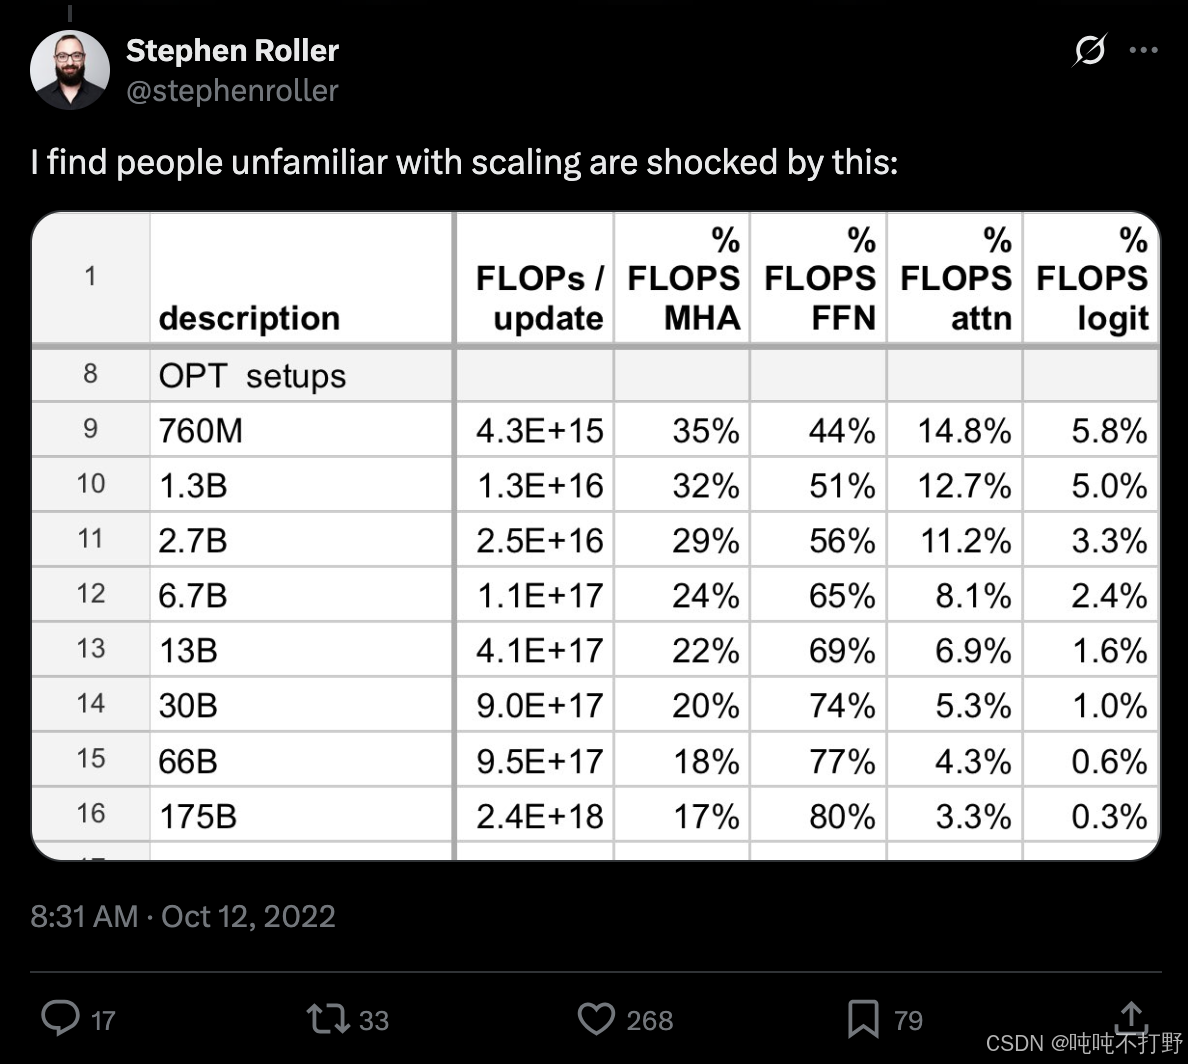
Task: Open Stephen Roller's profile picture
Action: [70, 70]
